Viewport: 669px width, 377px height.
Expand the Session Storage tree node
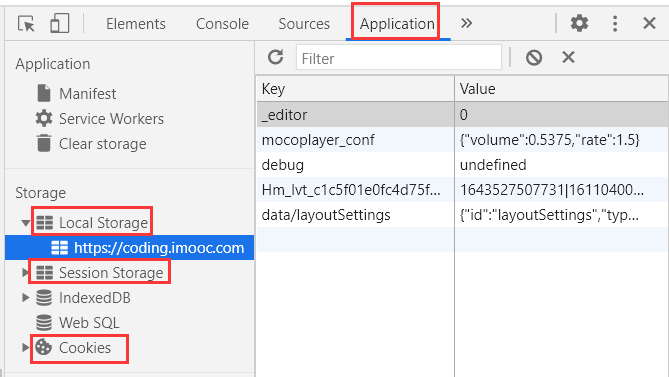[x=25, y=273]
